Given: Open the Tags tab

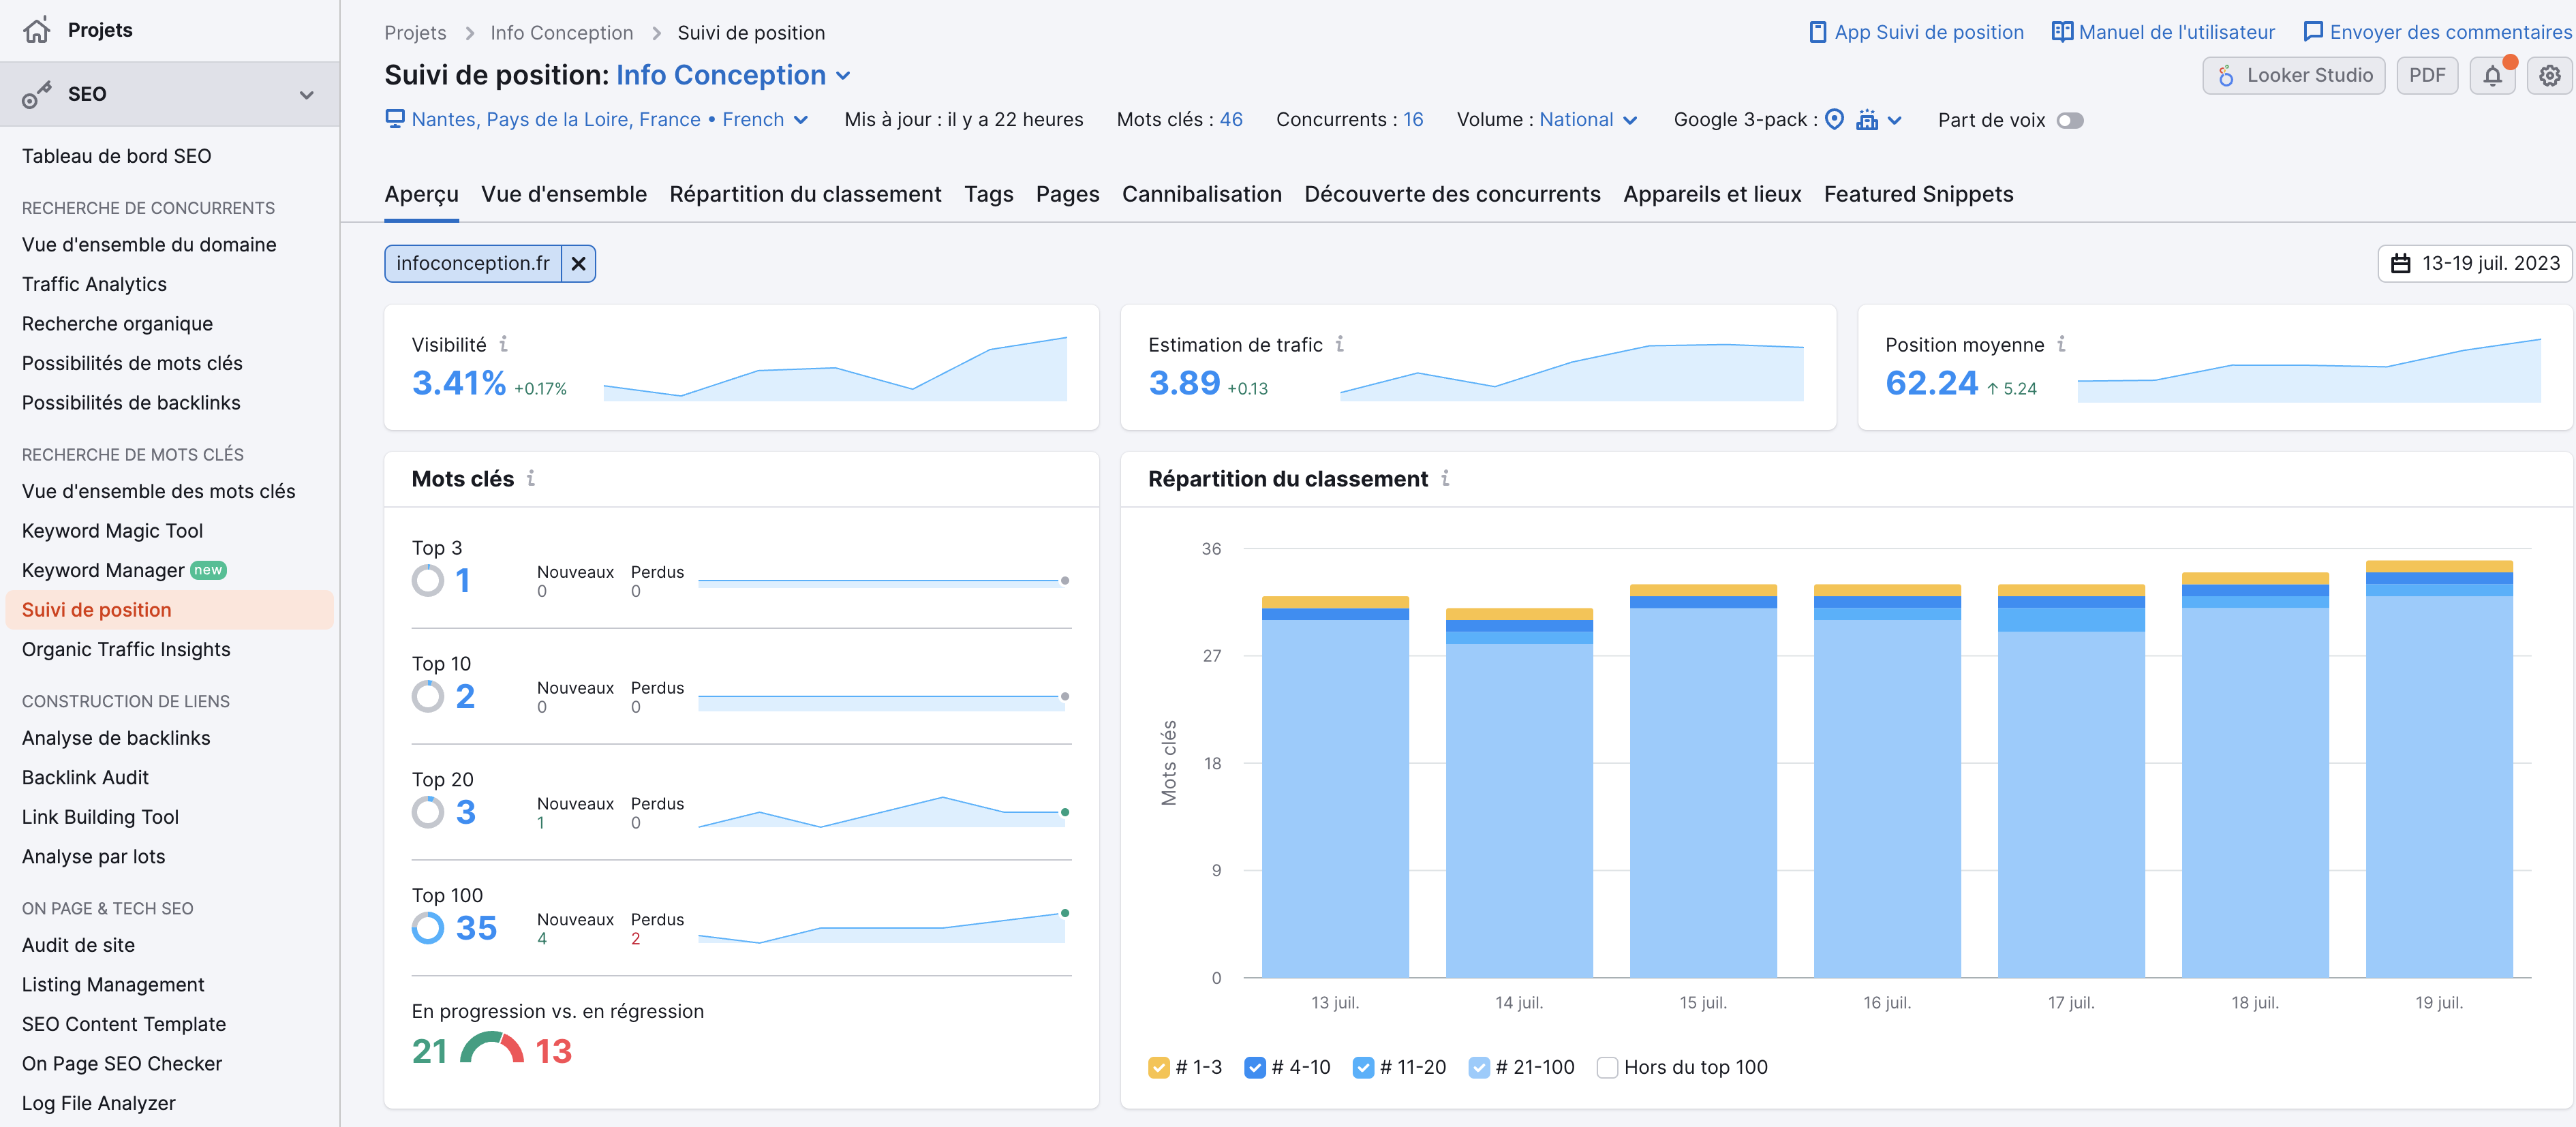Looking at the screenshot, I should coord(989,194).
